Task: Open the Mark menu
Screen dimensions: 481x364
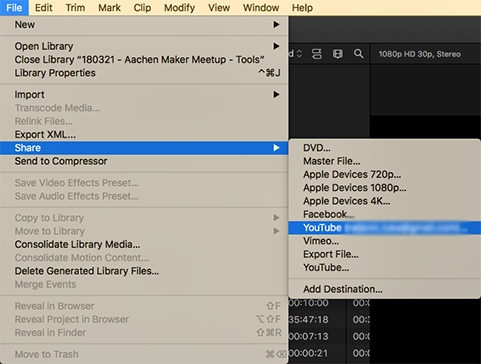Action: [x=109, y=8]
